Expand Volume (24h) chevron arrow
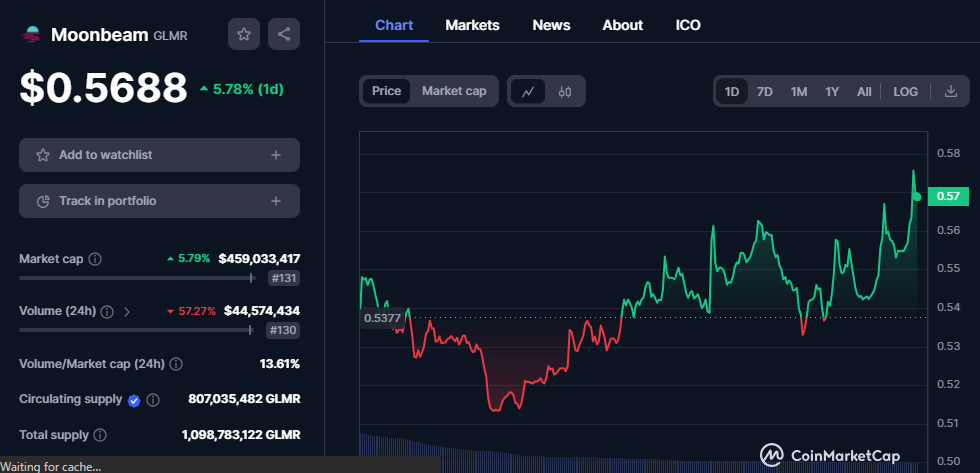Image resolution: width=980 pixels, height=473 pixels. pyautogui.click(x=127, y=311)
